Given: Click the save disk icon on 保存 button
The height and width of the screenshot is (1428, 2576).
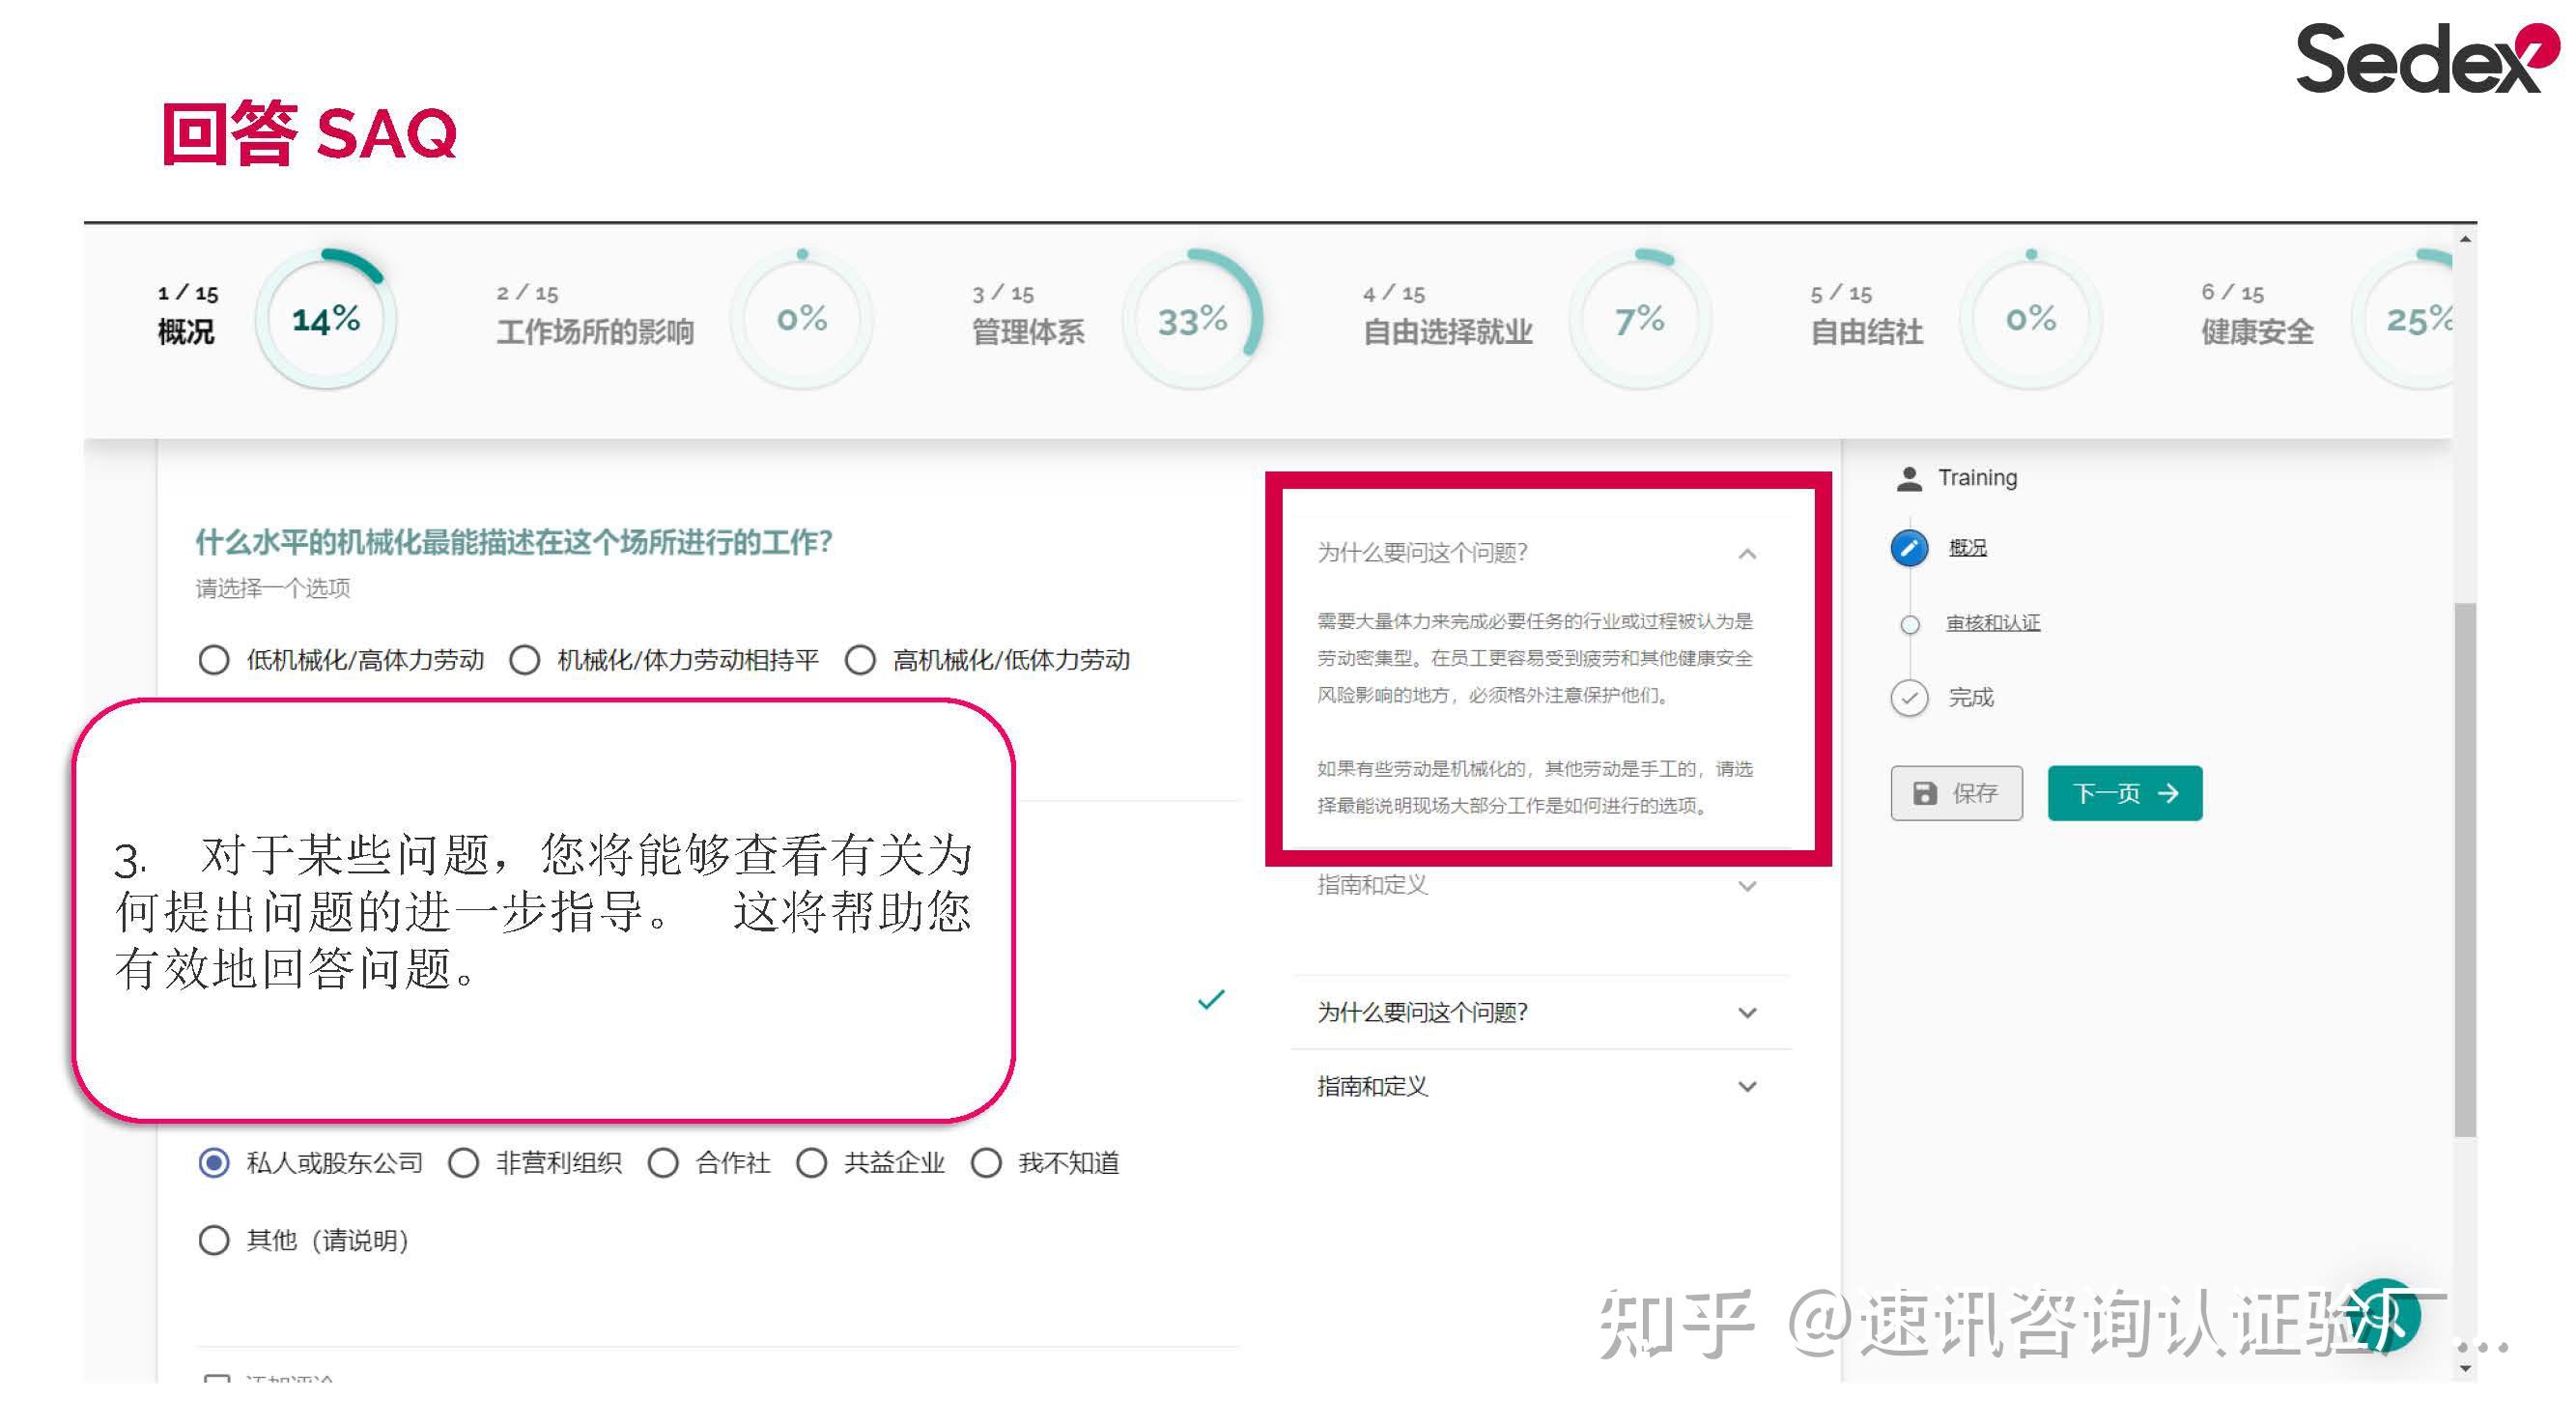Looking at the screenshot, I should [x=1925, y=793].
